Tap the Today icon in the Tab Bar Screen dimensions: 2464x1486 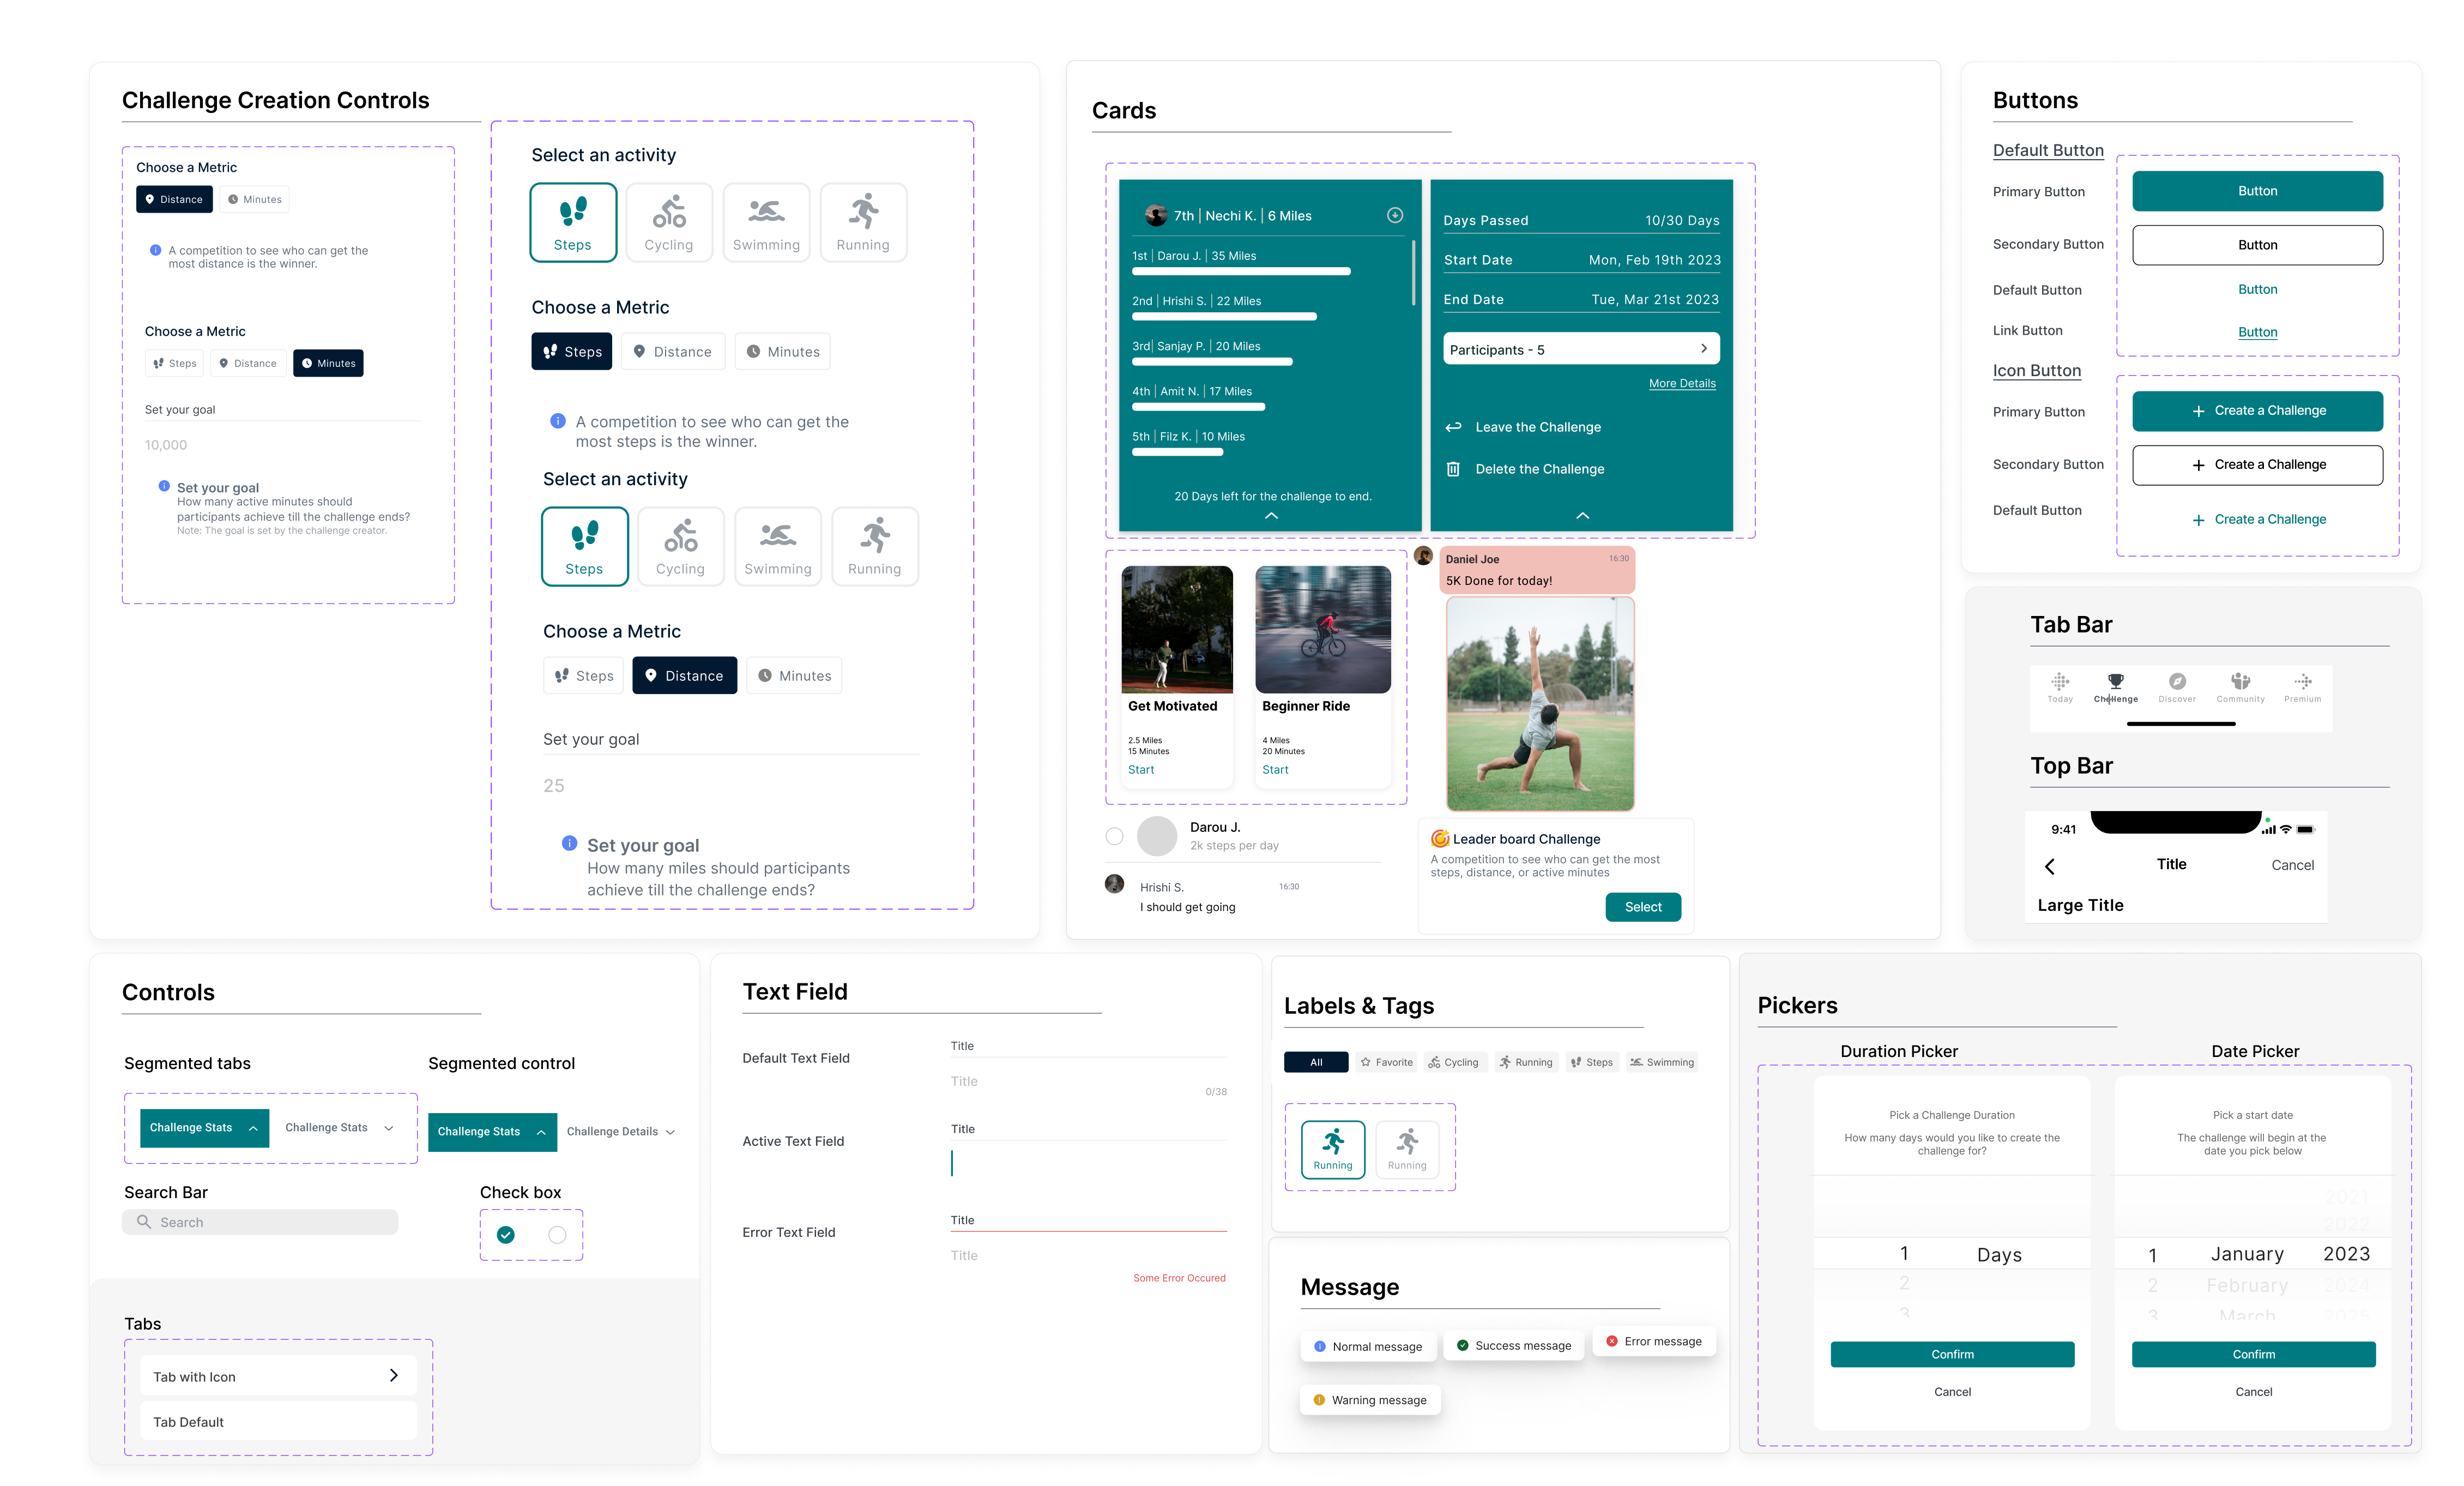(2059, 682)
